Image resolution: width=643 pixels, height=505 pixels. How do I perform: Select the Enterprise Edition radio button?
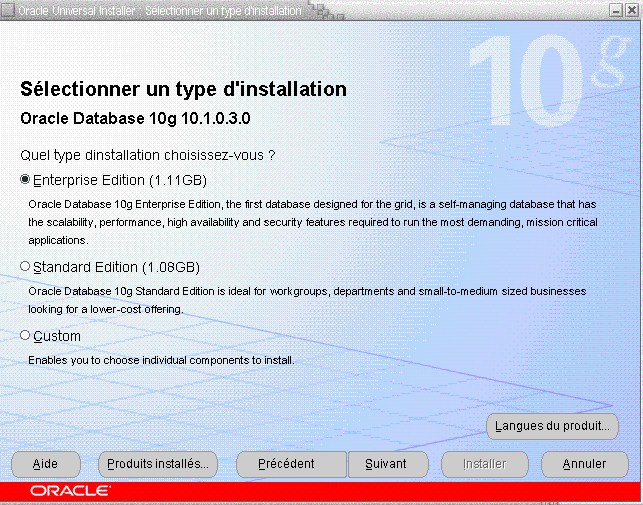(25, 180)
